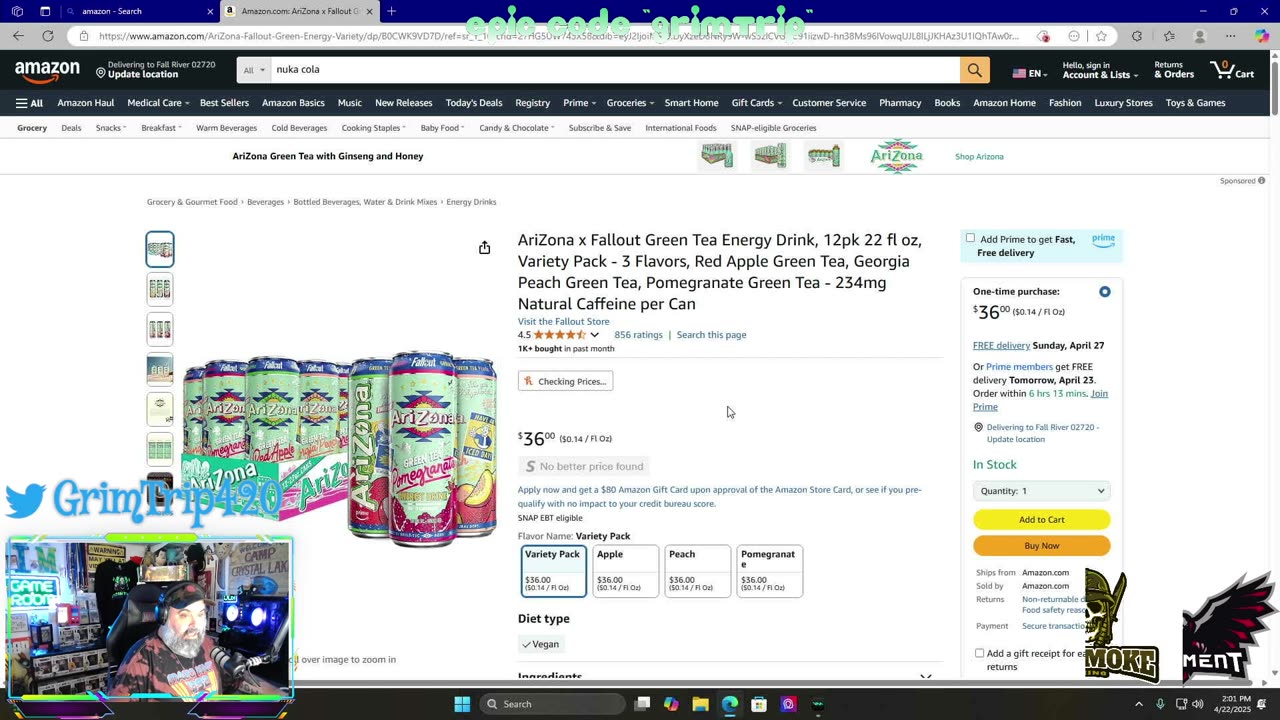Open Customer Service menu item
Viewport: 1280px width, 720px height.
(829, 103)
